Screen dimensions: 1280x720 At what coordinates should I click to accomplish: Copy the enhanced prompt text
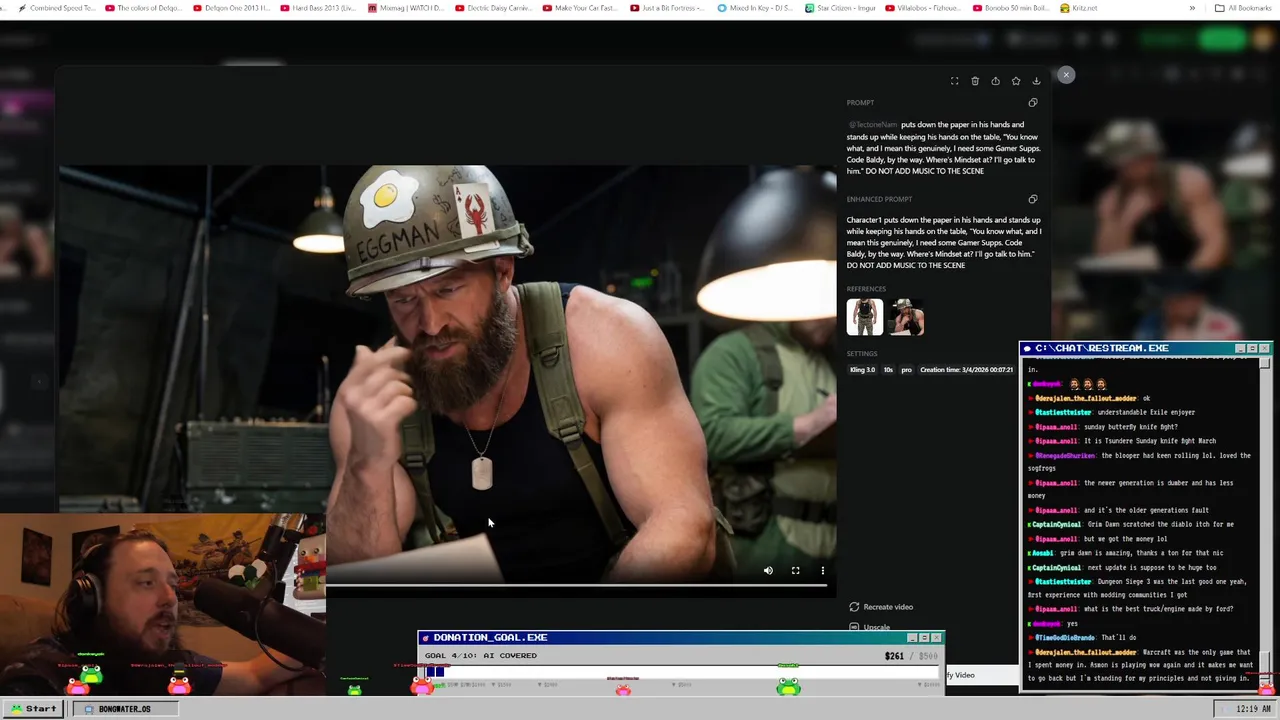[1033, 199]
